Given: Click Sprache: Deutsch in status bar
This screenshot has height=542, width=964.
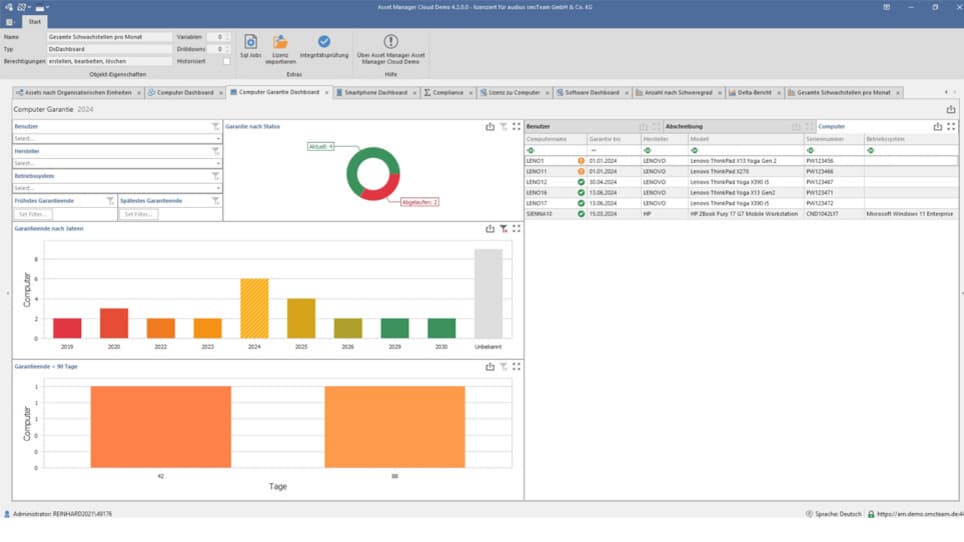Looking at the screenshot, I should click(x=833, y=514).
